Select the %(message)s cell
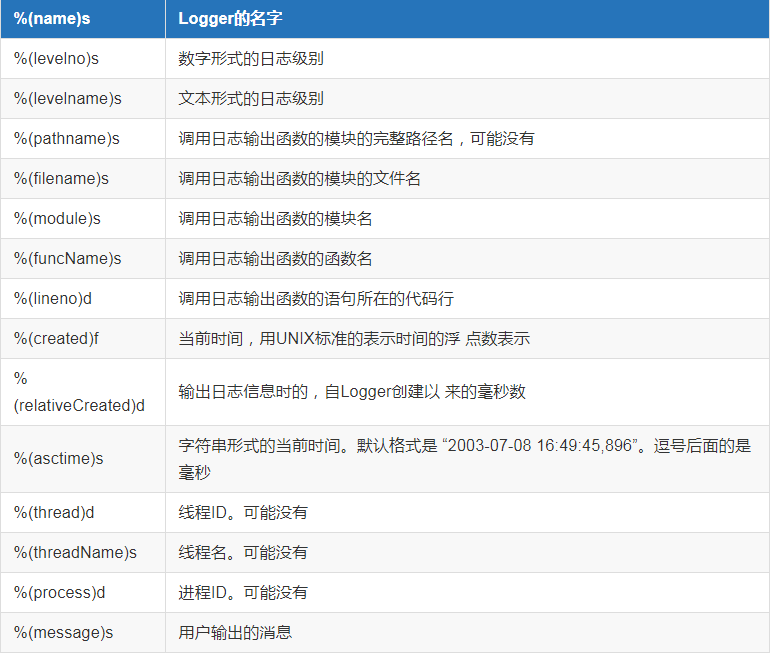771x654 pixels. coord(83,632)
